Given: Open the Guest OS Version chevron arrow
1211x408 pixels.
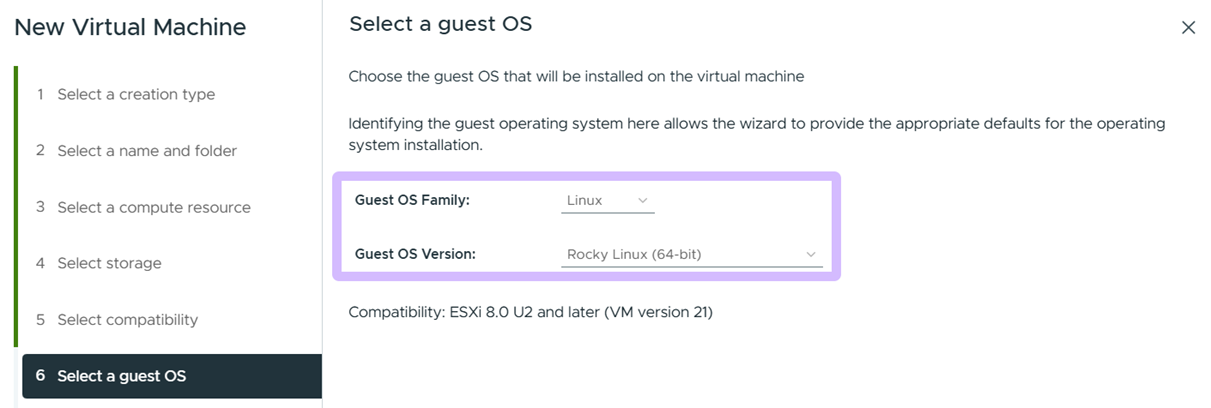Looking at the screenshot, I should click(811, 254).
